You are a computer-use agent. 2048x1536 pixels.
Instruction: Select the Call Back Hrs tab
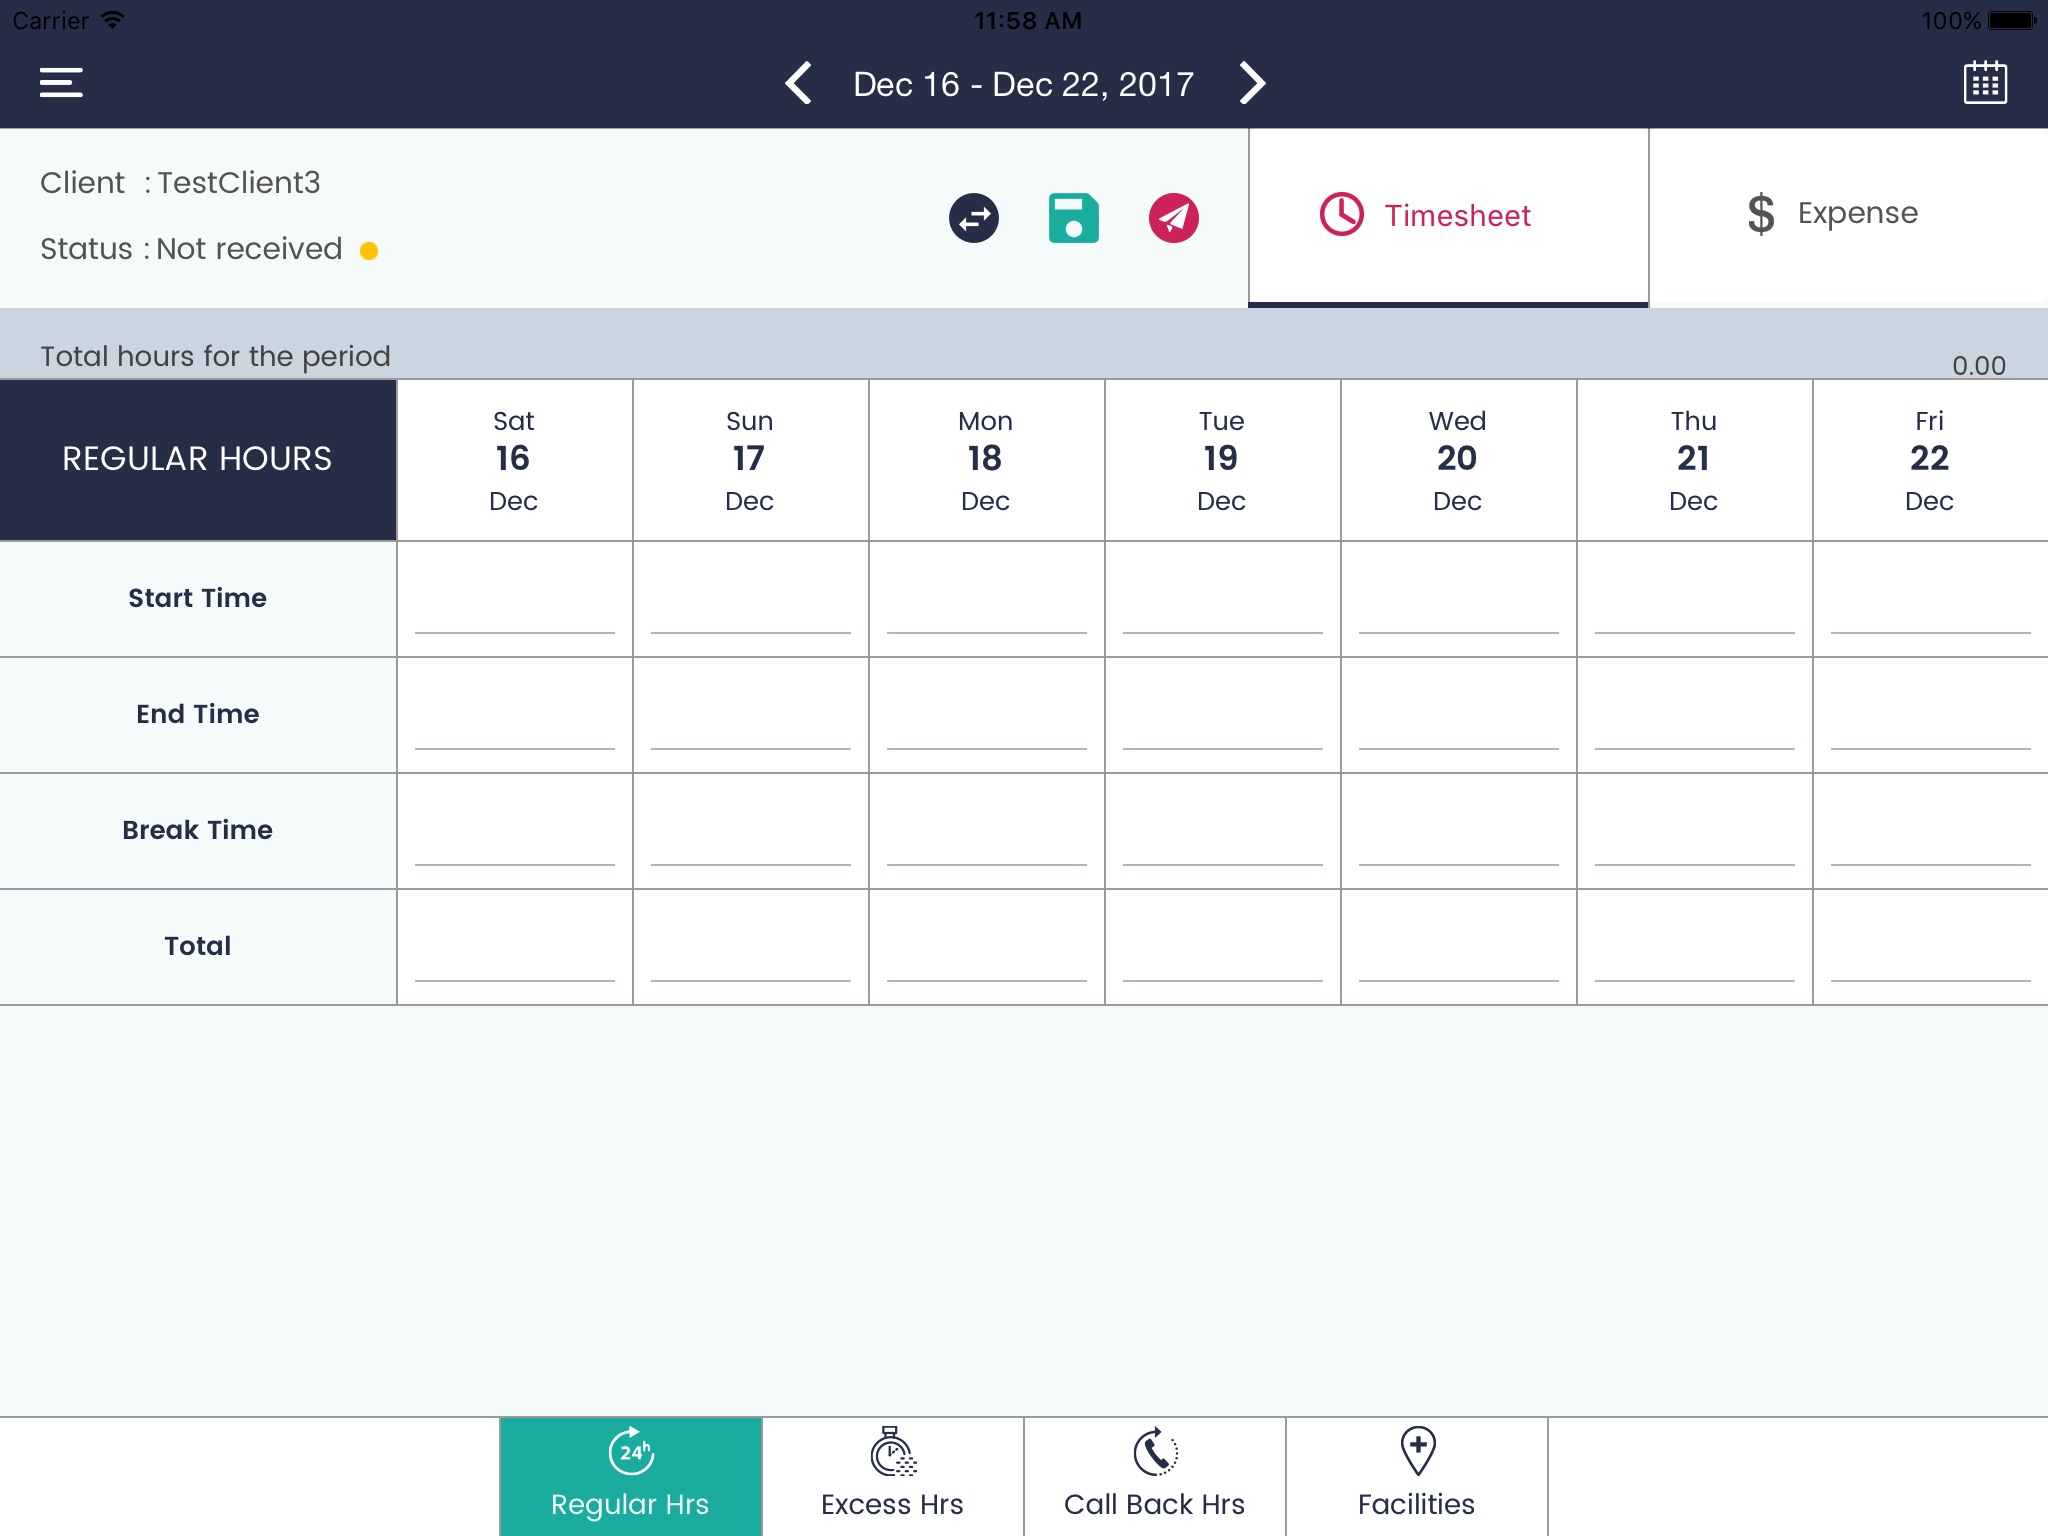(x=1155, y=1476)
